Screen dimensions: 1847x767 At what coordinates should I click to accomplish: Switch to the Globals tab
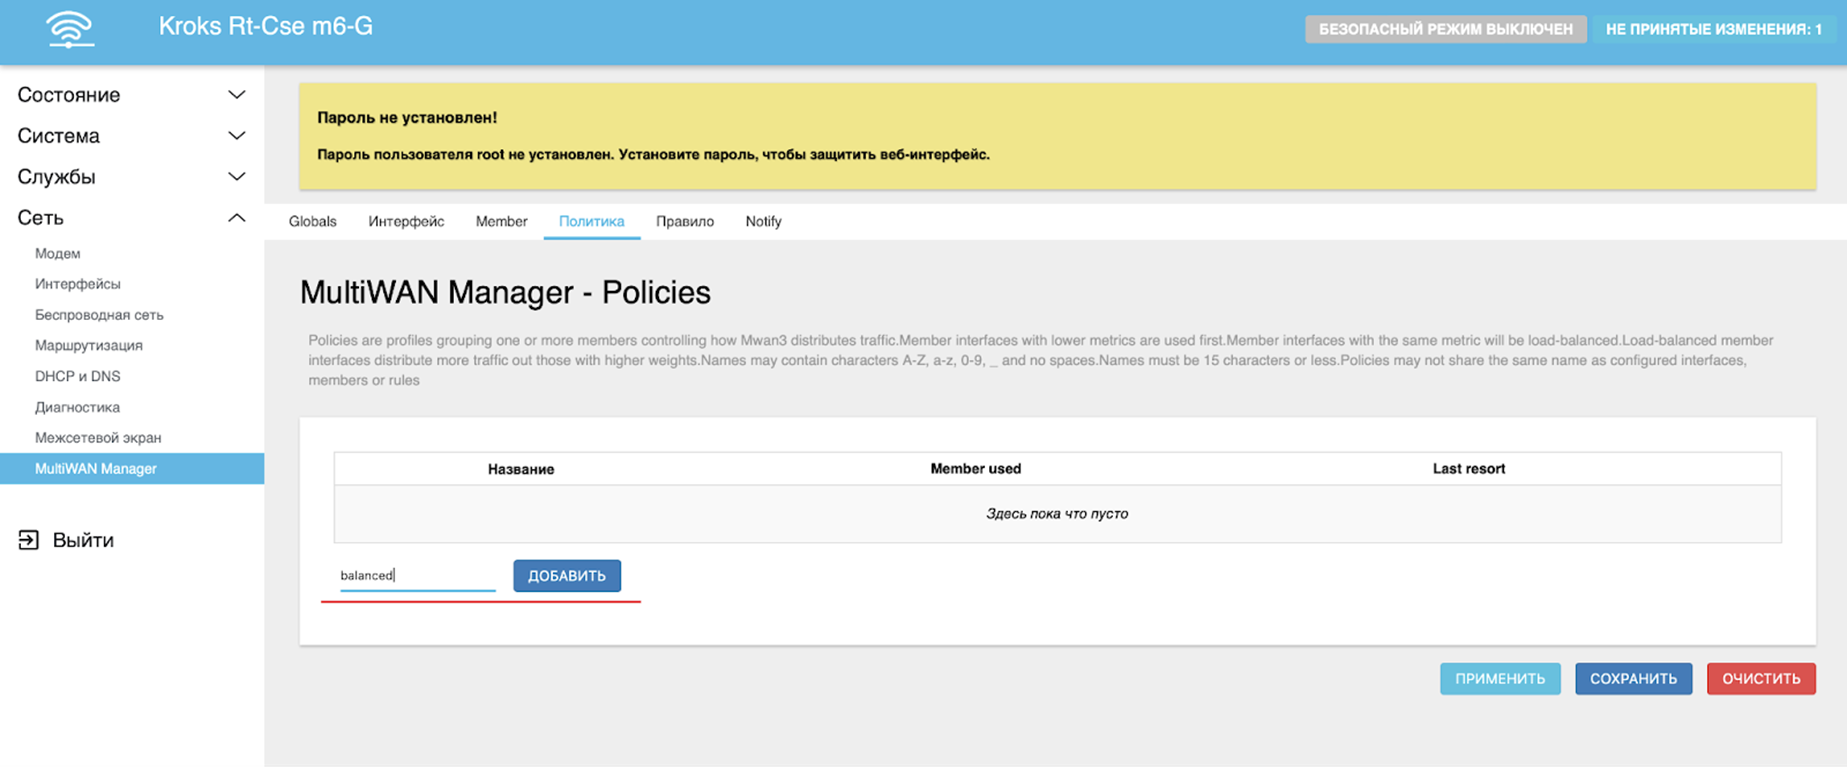312,222
